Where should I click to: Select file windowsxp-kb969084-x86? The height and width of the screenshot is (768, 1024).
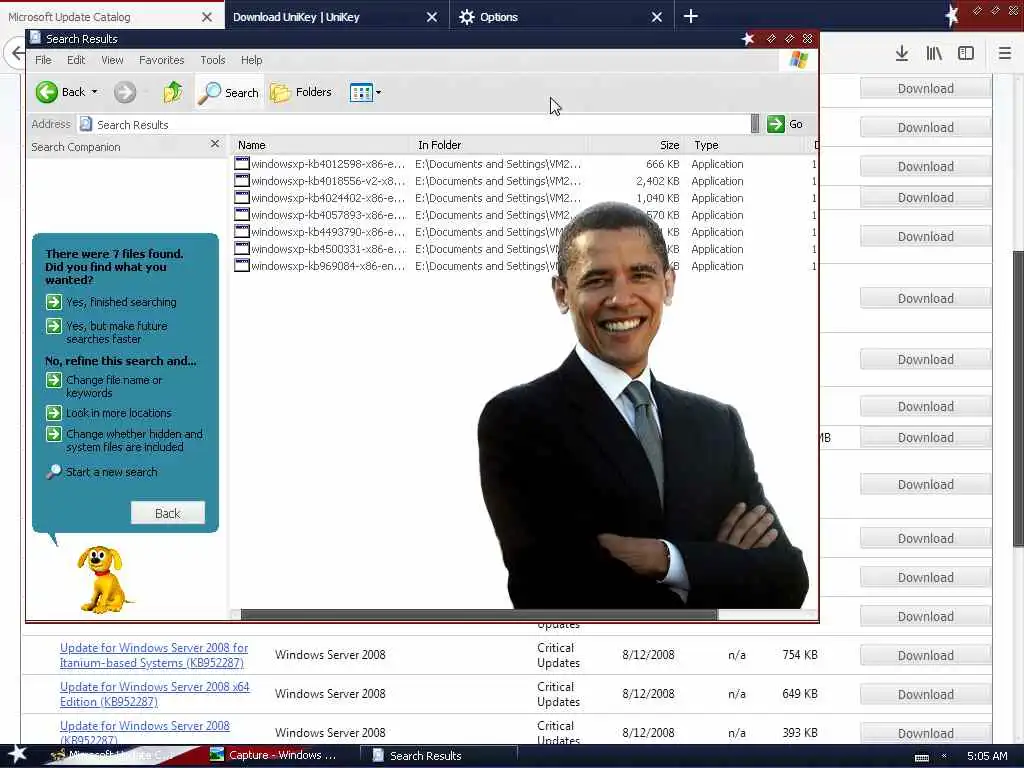click(320, 266)
